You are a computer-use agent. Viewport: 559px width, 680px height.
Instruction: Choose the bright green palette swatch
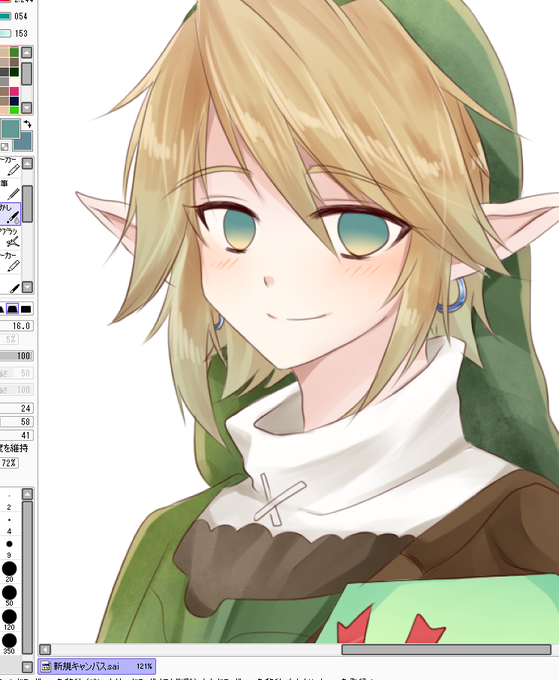coord(14,111)
